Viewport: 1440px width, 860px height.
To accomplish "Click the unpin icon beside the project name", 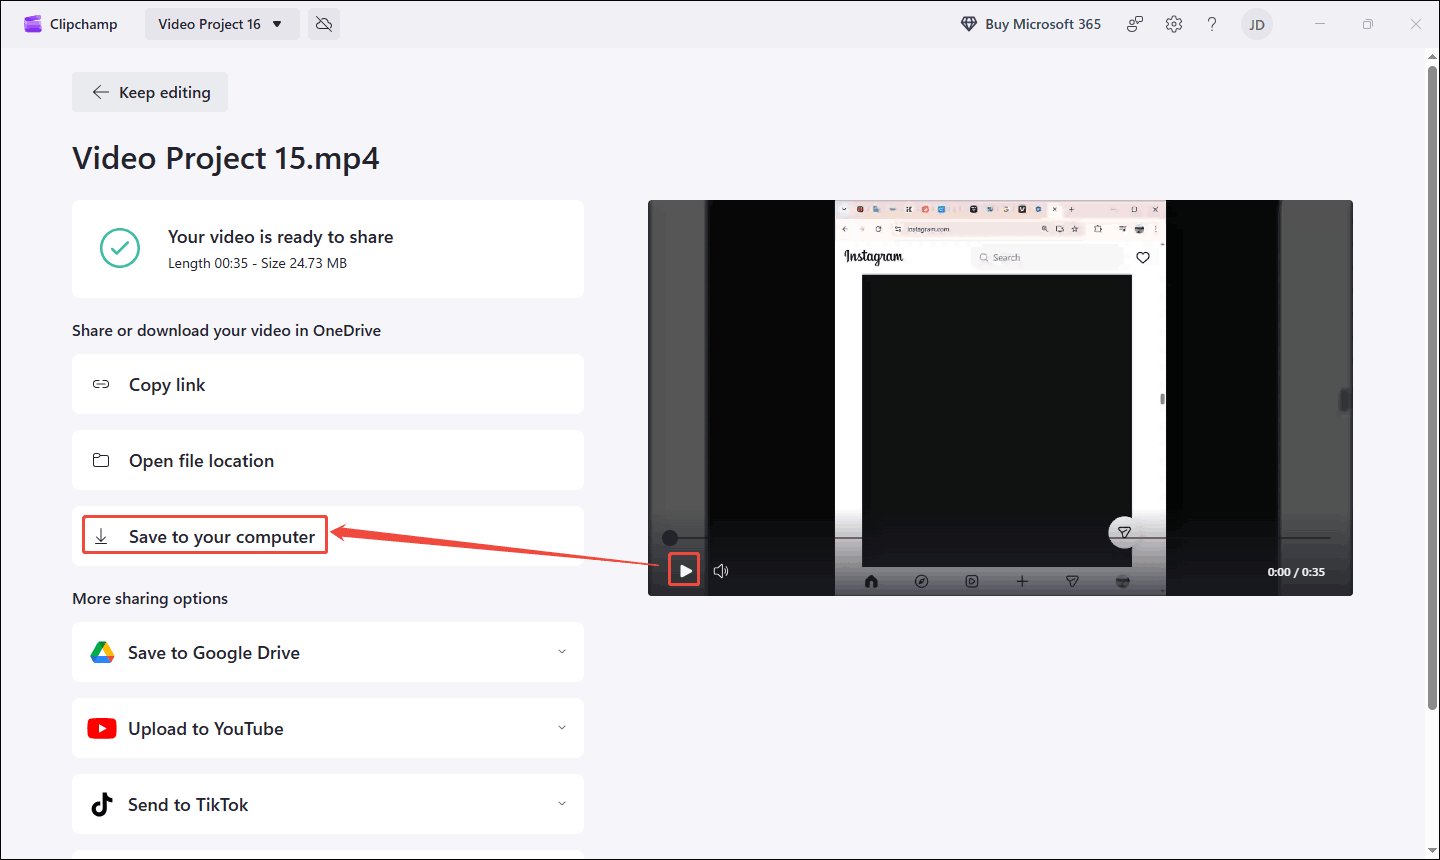I will [323, 23].
